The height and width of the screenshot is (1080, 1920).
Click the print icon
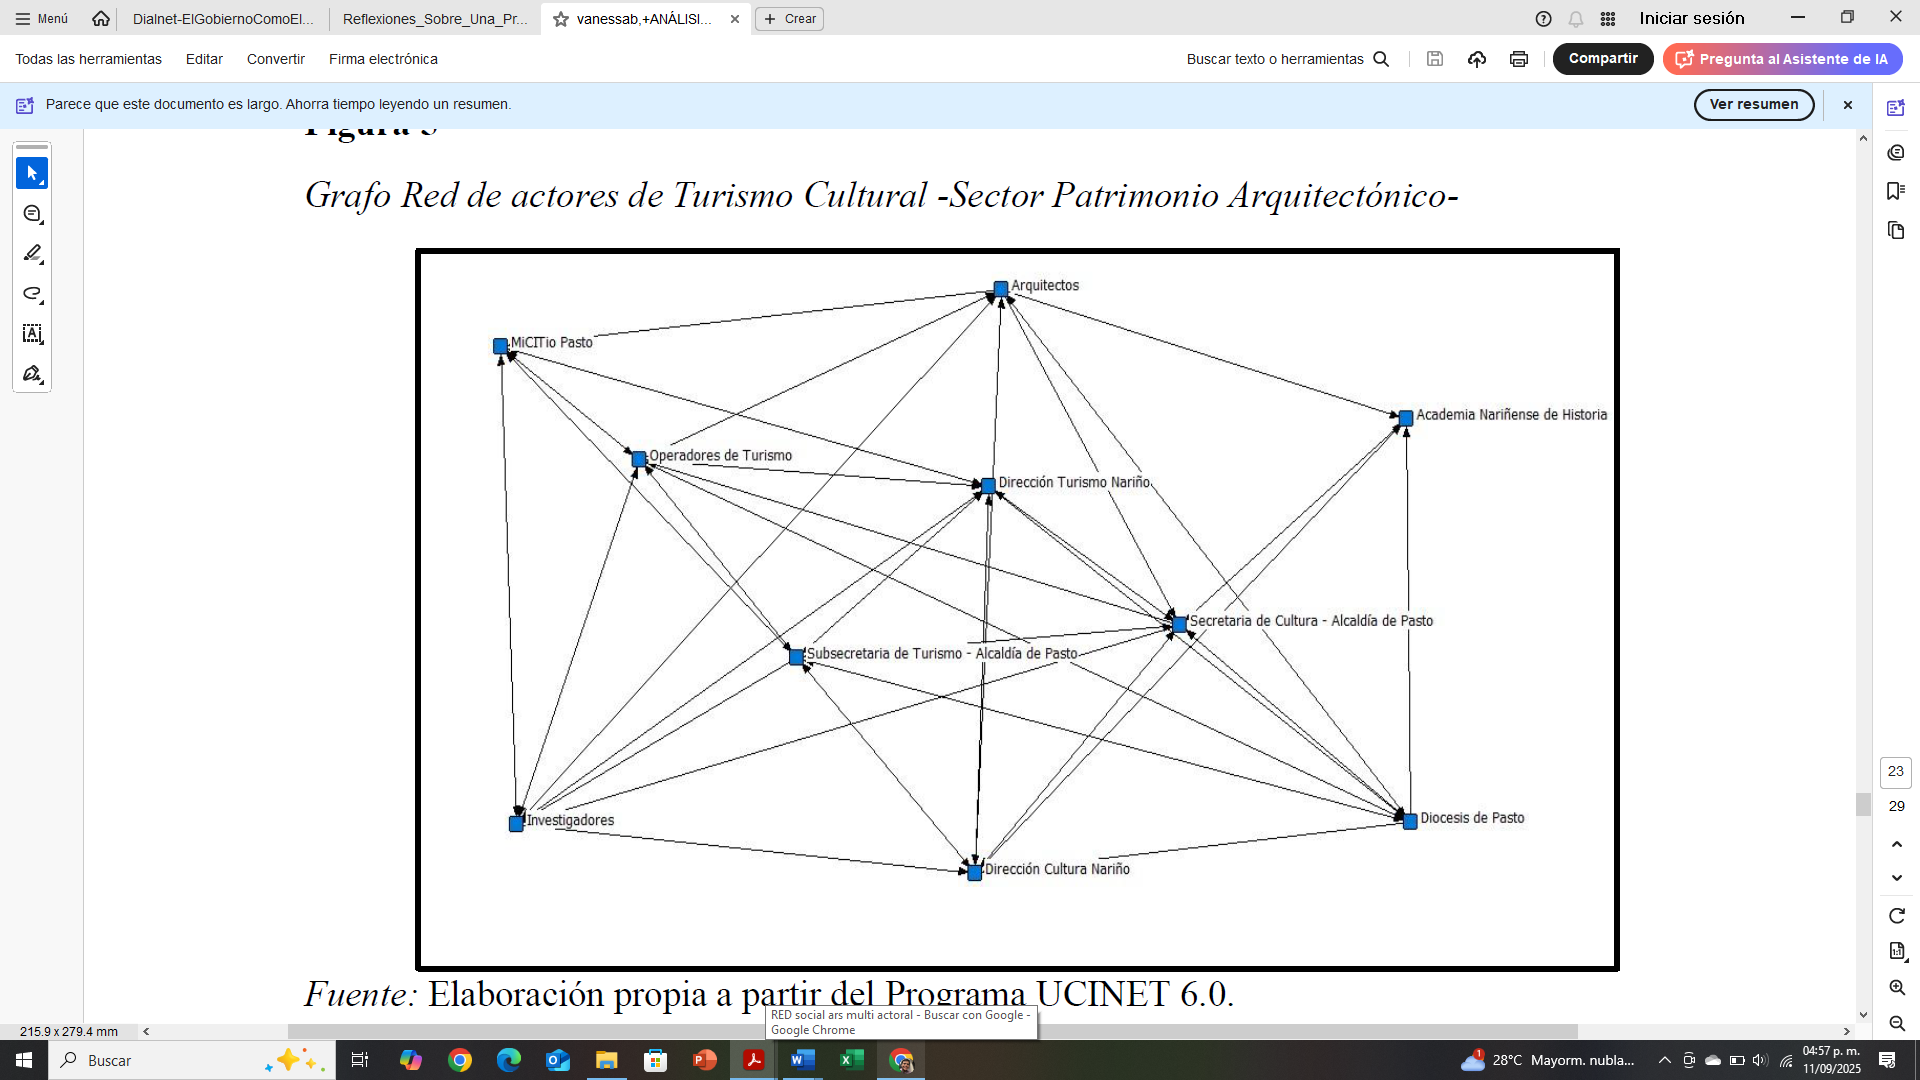click(x=1518, y=59)
